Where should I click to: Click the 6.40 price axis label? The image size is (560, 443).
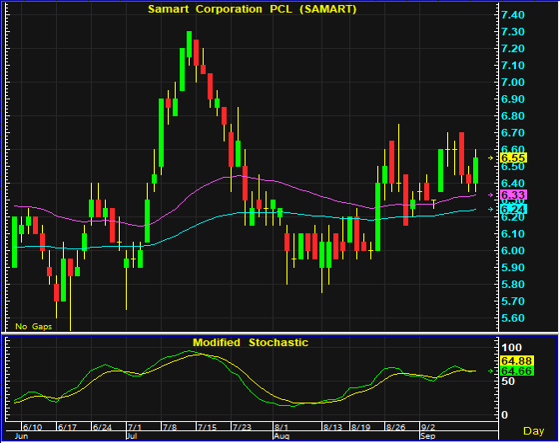pos(513,183)
